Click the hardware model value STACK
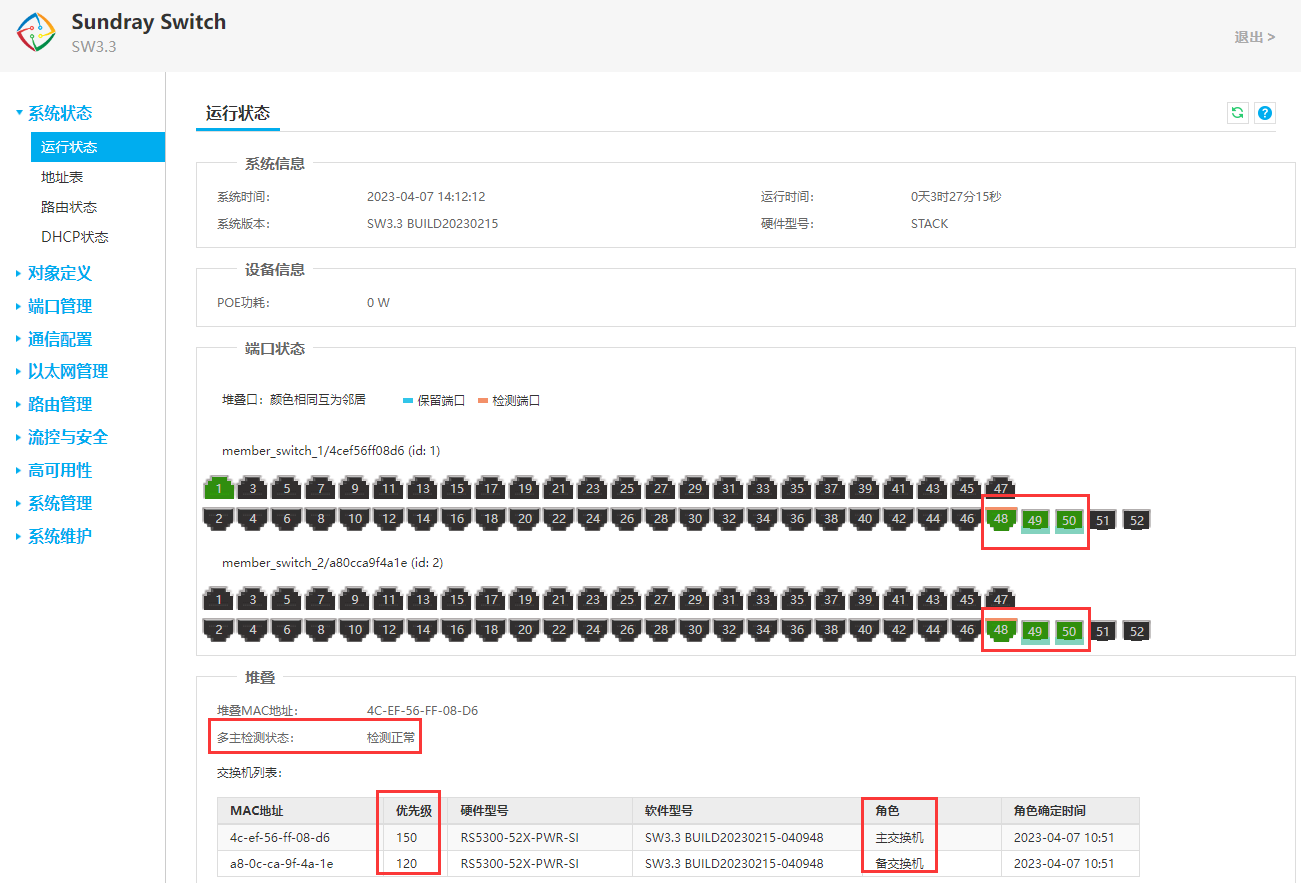This screenshot has width=1301, height=883. (929, 224)
